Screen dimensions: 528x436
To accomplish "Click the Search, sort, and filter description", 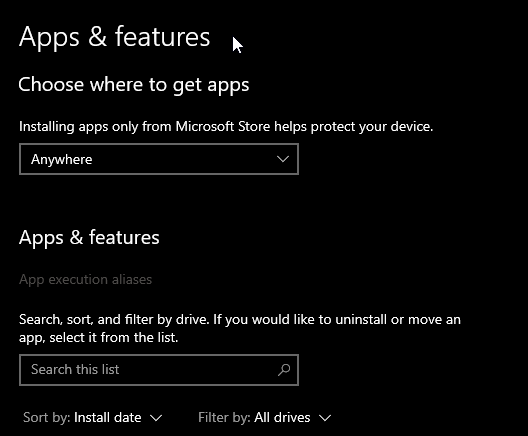I will click(x=240, y=328).
